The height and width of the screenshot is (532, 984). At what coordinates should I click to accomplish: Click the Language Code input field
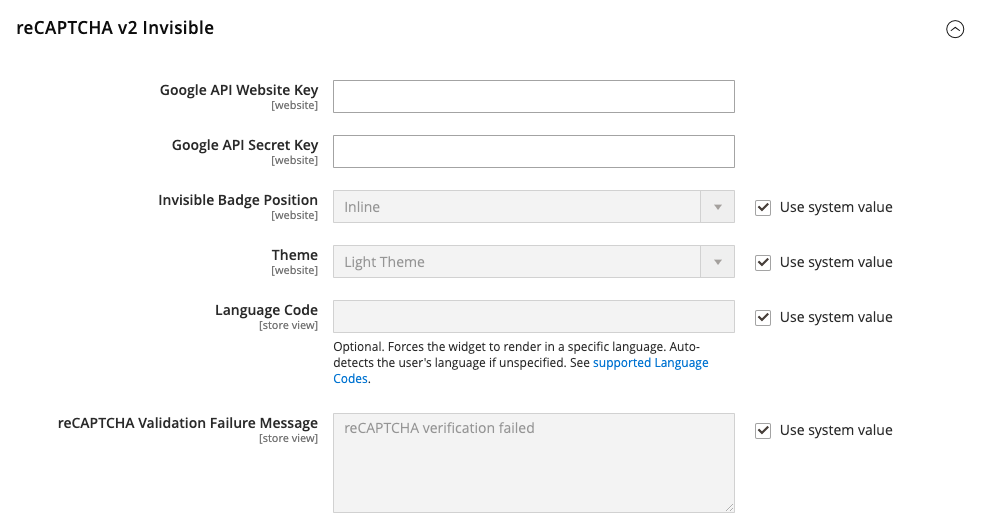533,317
